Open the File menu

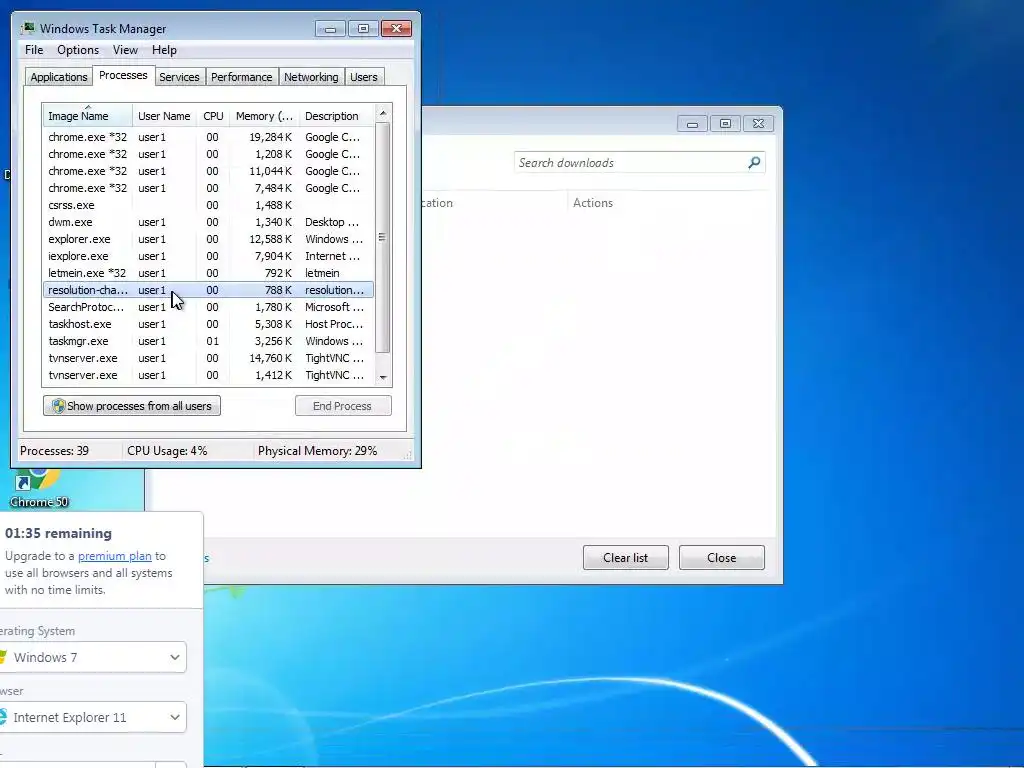pyautogui.click(x=34, y=50)
